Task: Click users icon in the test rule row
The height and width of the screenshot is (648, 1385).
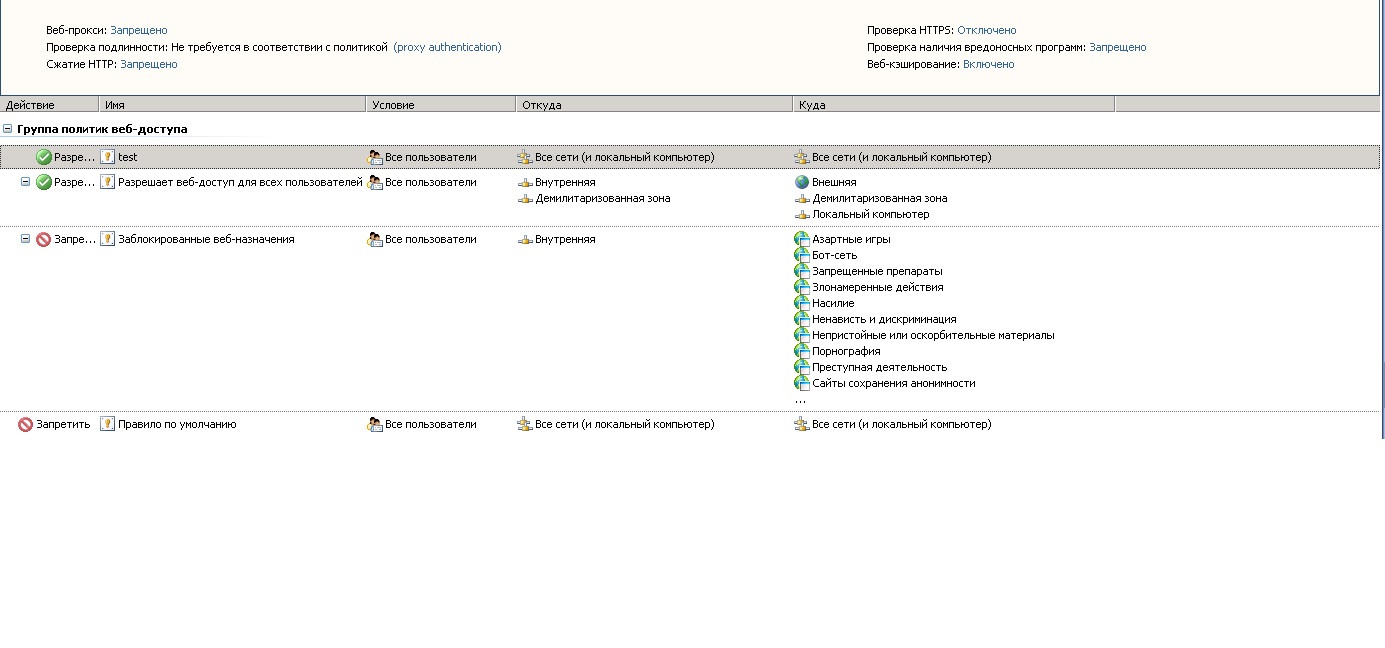Action: click(x=375, y=157)
